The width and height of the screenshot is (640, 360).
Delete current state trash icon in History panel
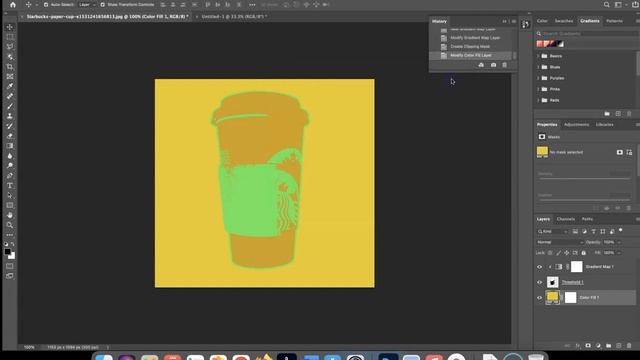[x=504, y=65]
